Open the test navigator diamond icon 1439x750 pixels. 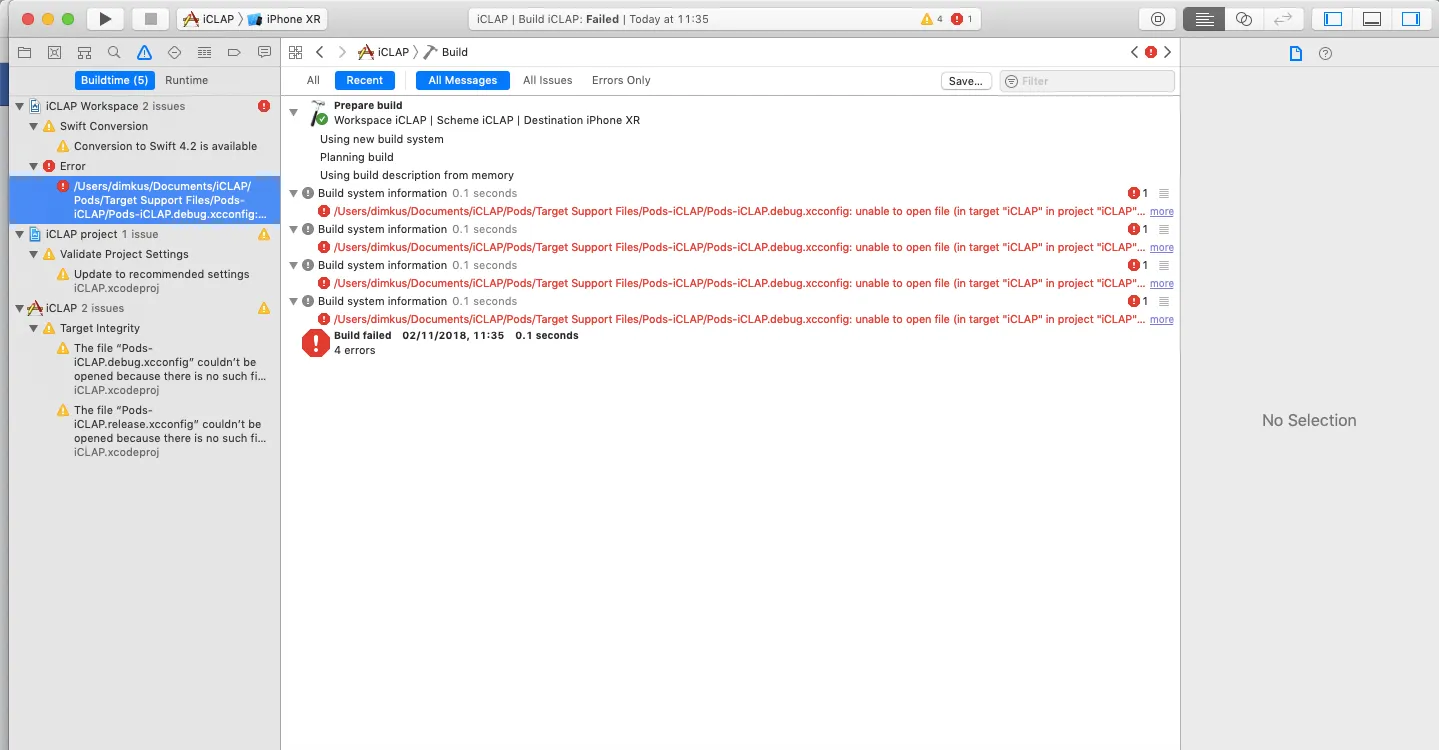[174, 52]
